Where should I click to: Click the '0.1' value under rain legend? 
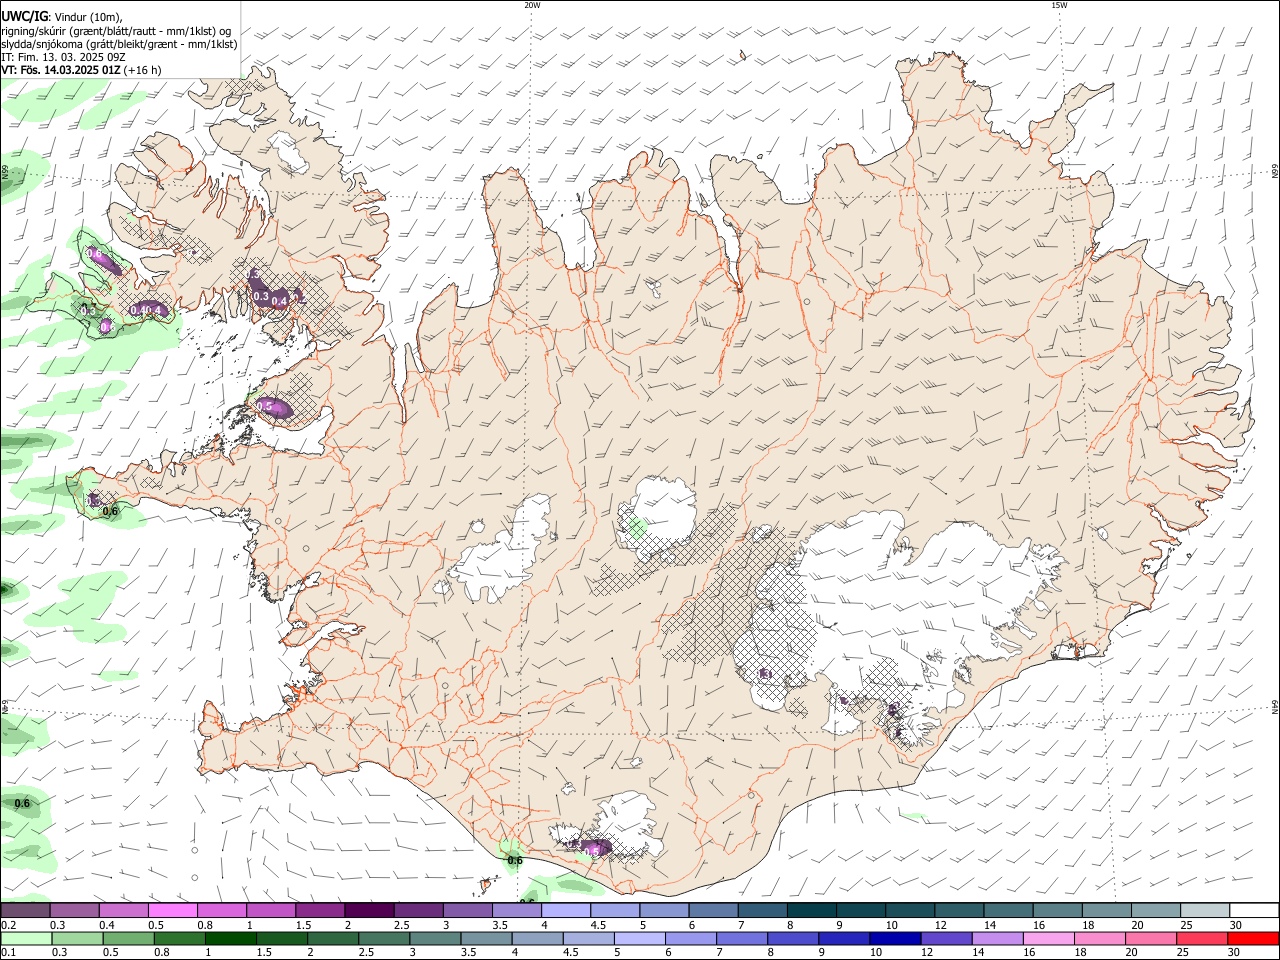pos(8,953)
